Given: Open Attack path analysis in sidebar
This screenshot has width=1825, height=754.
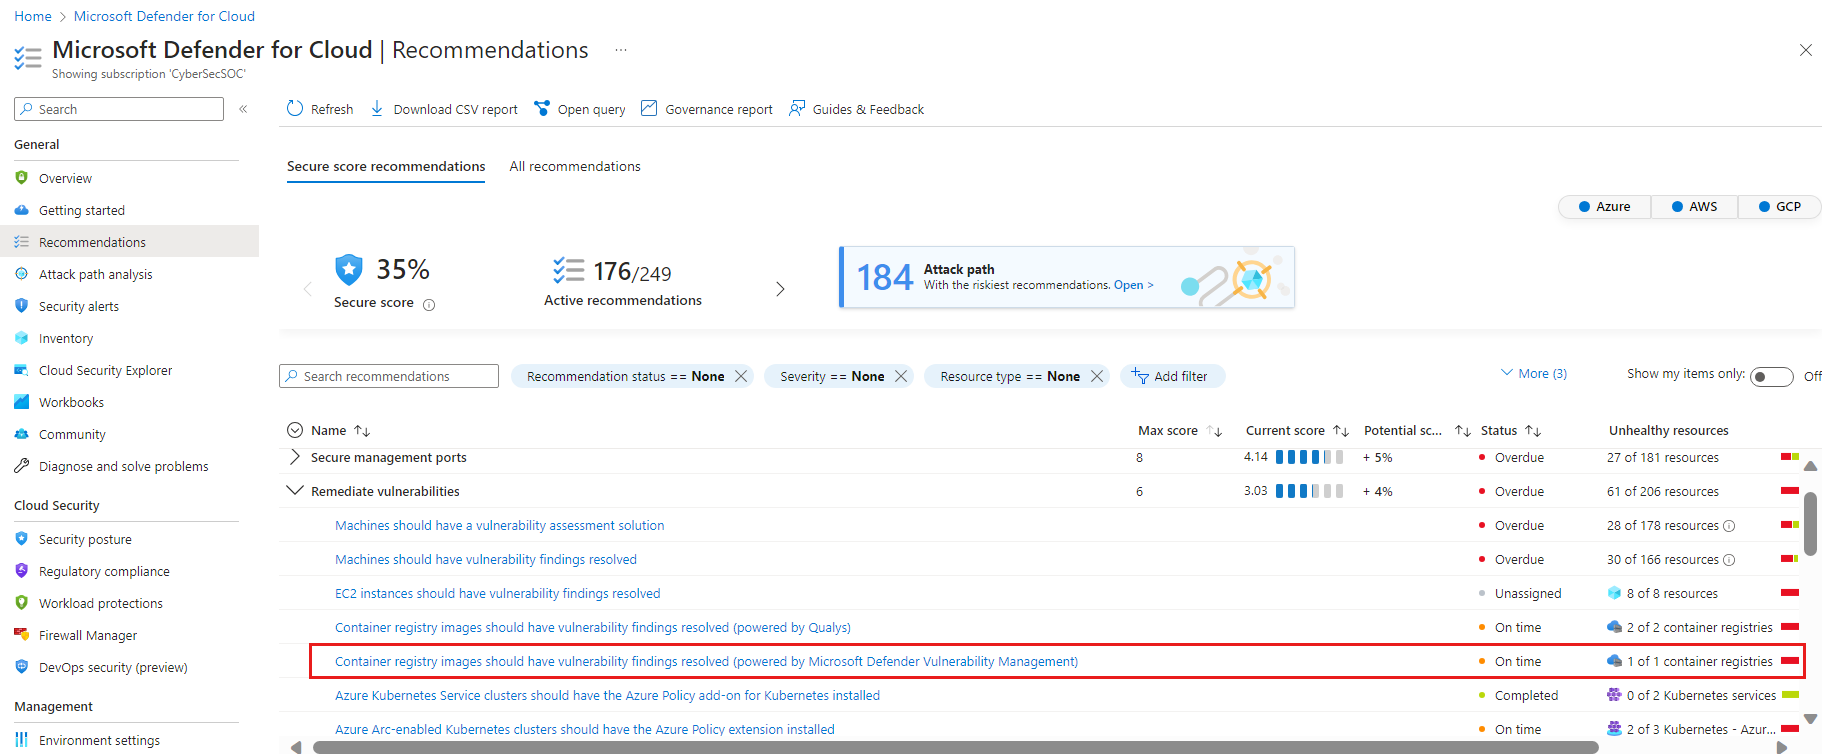Looking at the screenshot, I should point(95,274).
